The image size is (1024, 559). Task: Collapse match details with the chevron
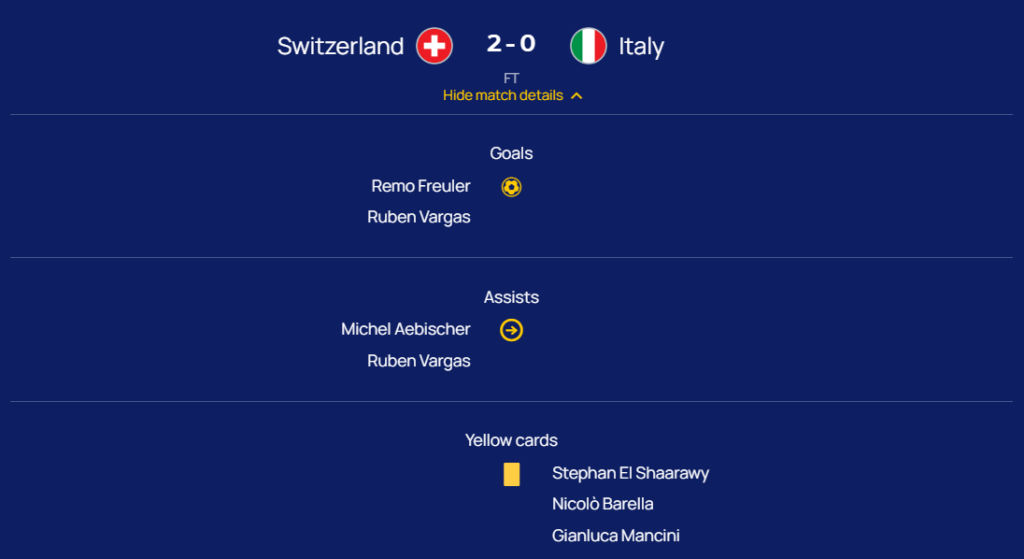coord(577,96)
